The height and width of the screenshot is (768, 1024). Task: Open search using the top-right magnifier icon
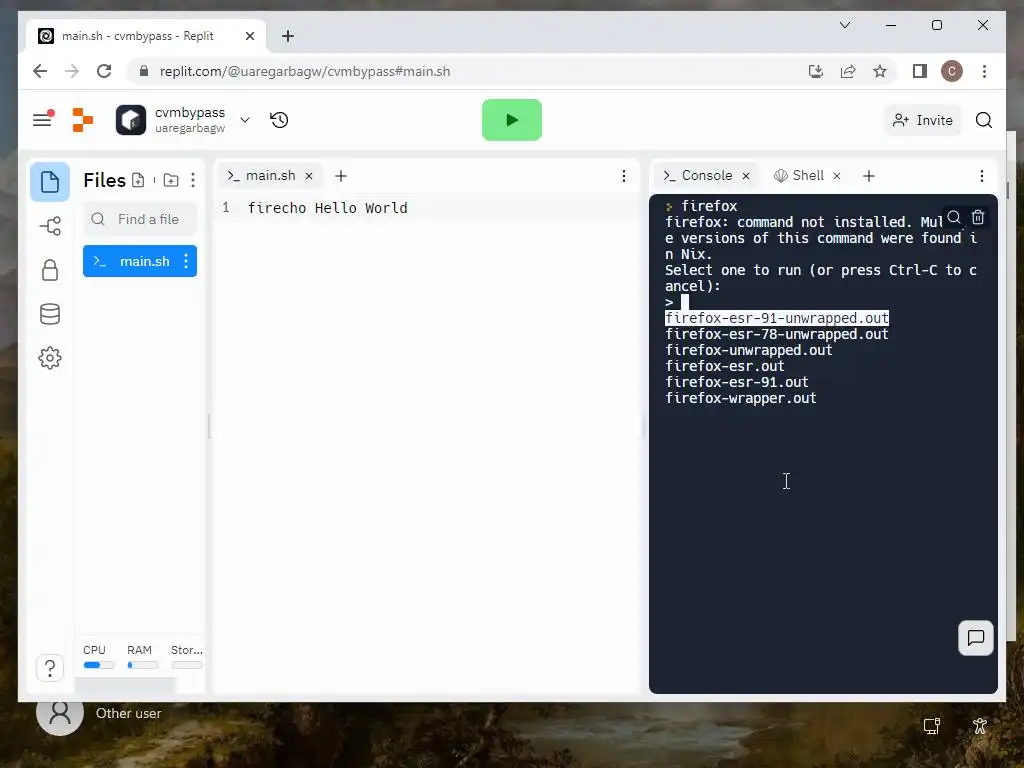point(984,120)
